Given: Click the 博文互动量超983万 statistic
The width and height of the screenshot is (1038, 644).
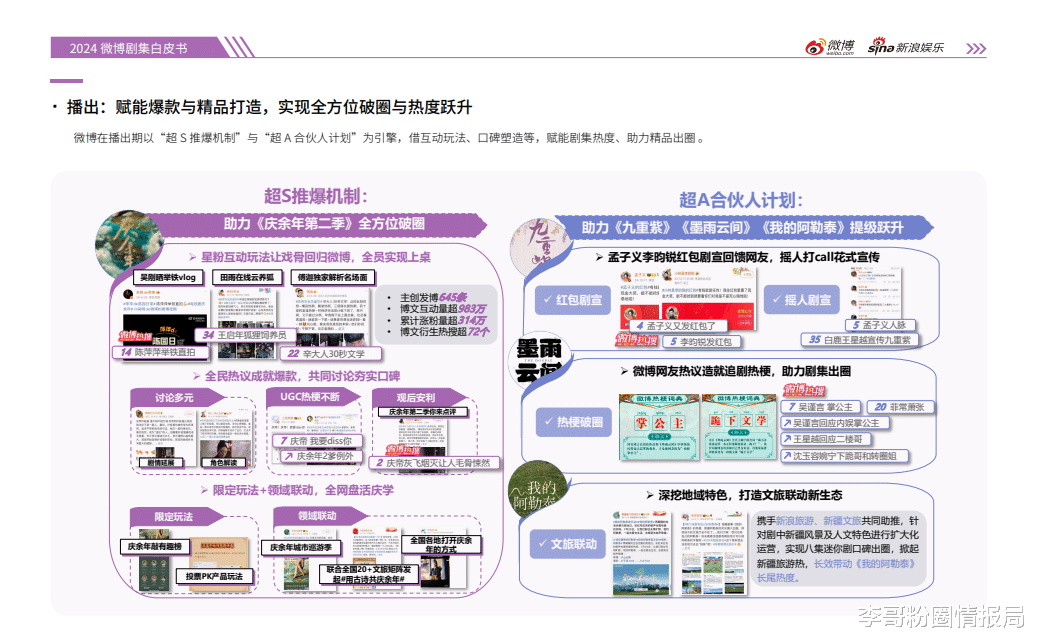Looking at the screenshot, I should point(443,309).
